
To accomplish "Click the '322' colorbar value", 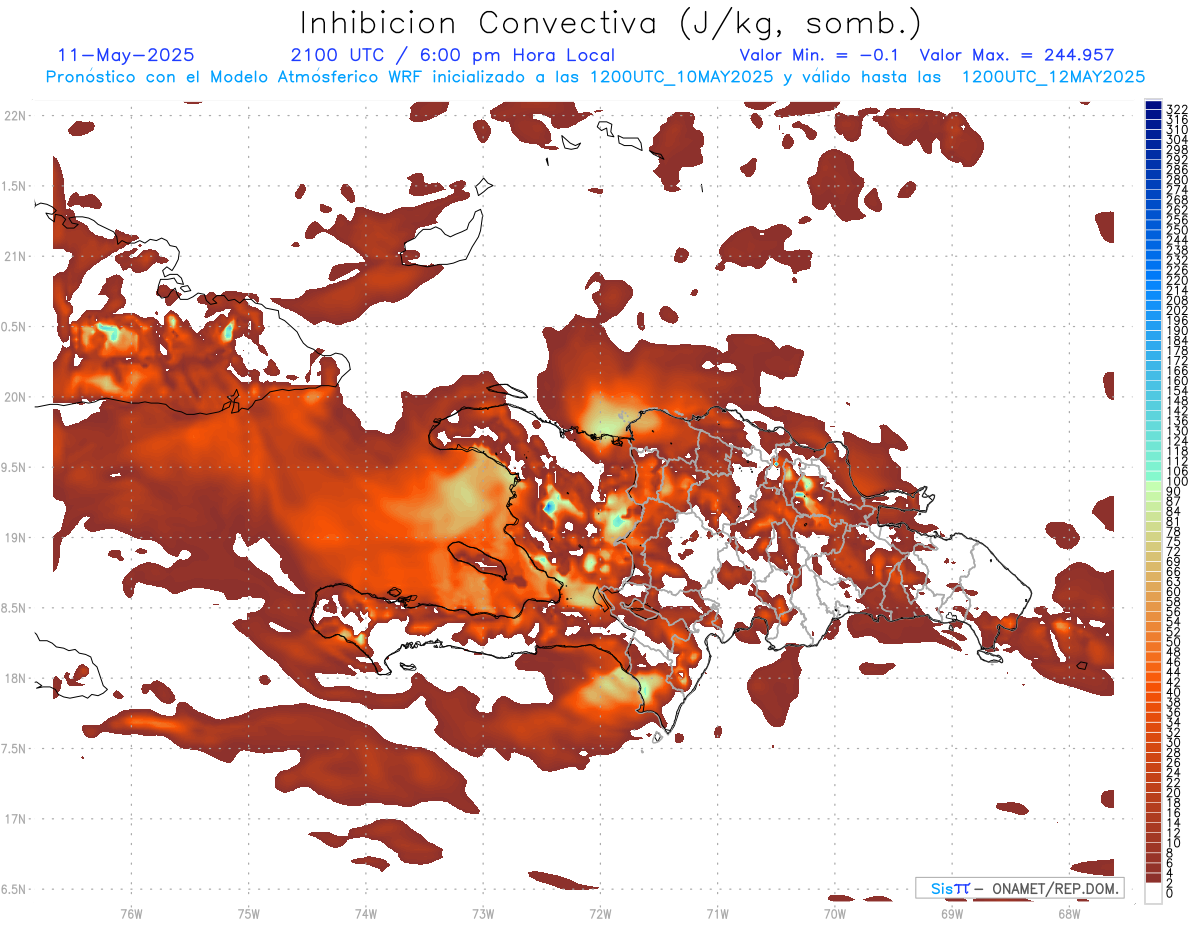I will (1176, 108).
